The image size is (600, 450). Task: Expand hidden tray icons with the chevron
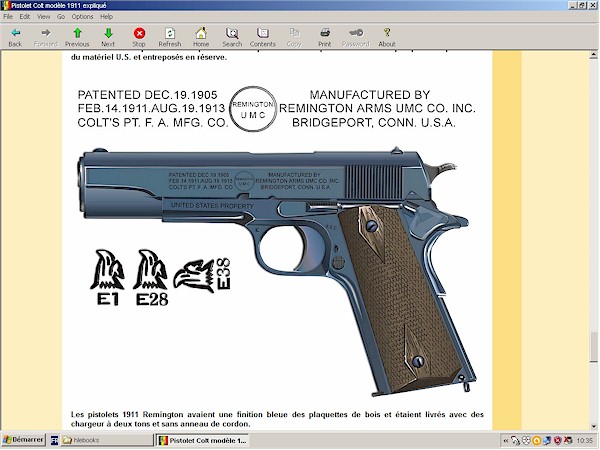point(505,440)
